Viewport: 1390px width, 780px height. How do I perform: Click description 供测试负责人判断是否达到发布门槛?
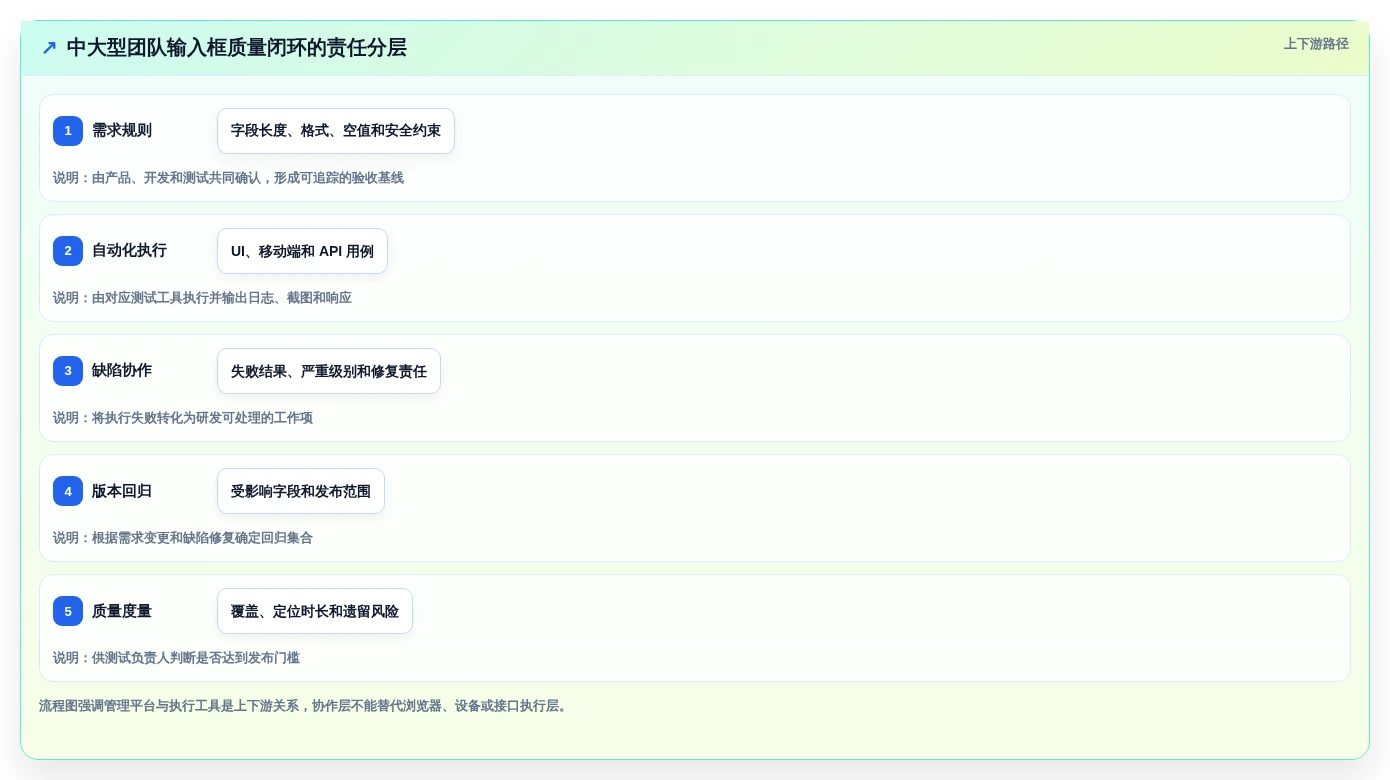click(176, 658)
